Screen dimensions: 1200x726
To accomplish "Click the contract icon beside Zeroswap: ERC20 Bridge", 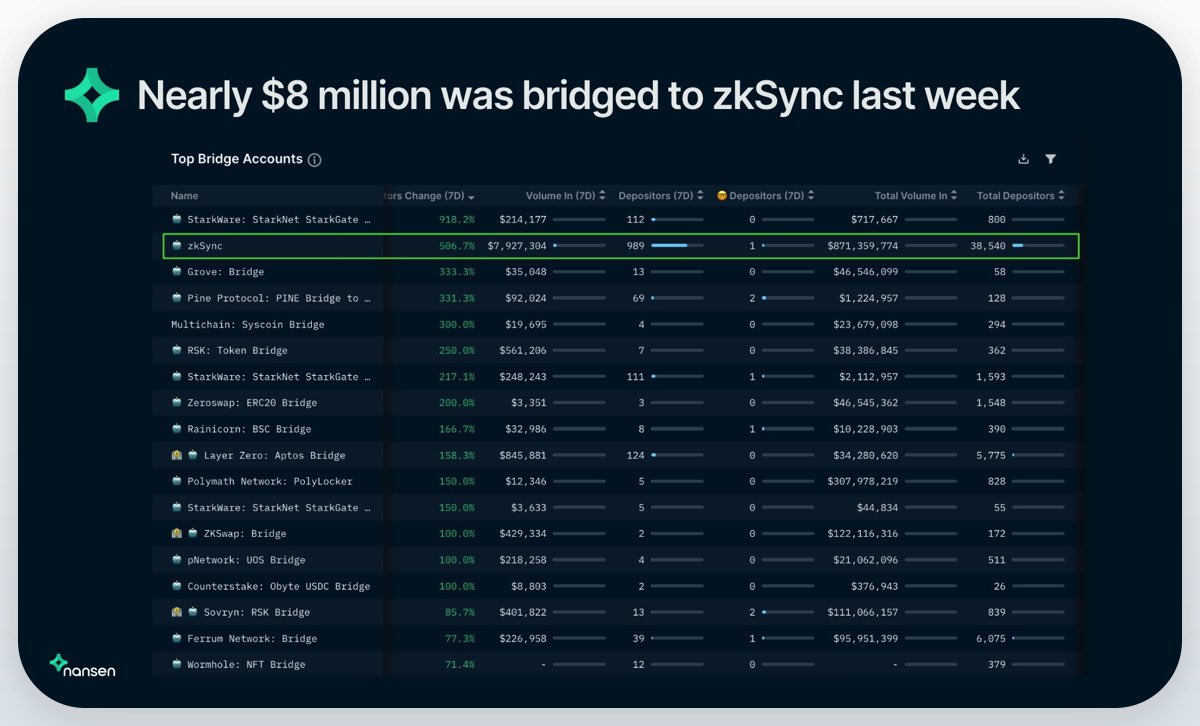I will click(x=177, y=402).
